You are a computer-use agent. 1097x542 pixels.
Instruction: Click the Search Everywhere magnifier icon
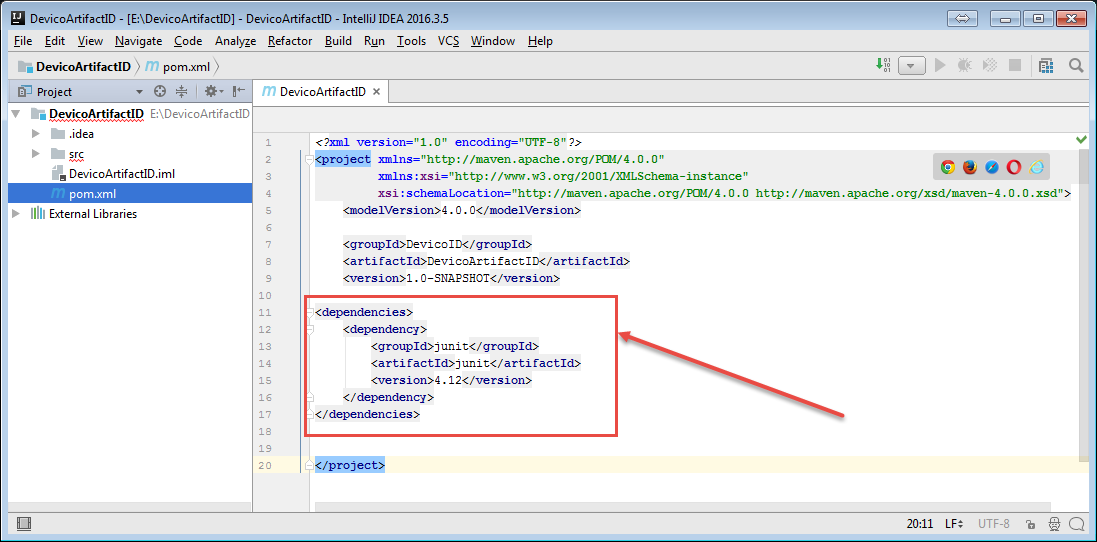coord(1076,65)
